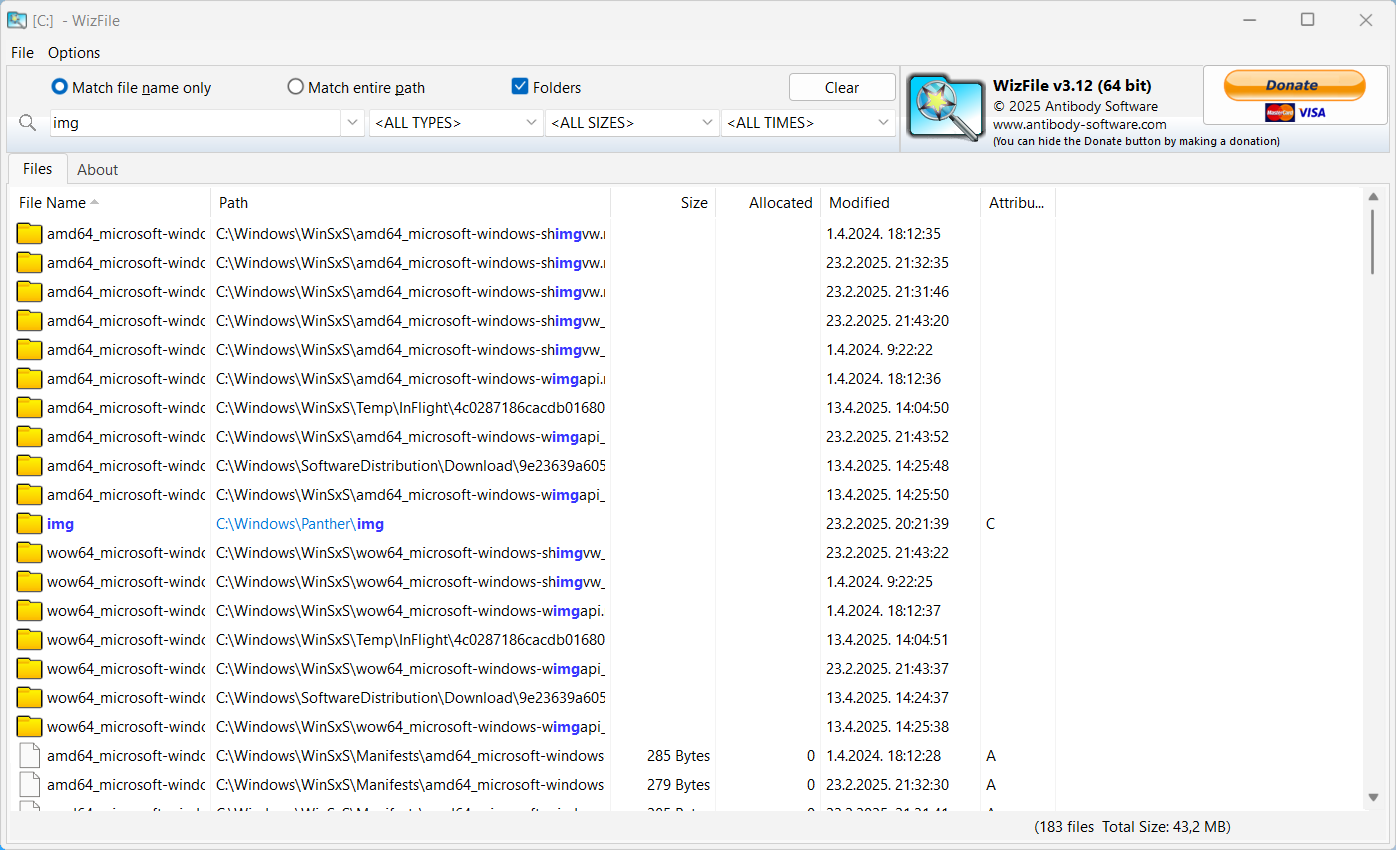1396x850 pixels.
Task: Click the bold img file name
Action: (x=60, y=524)
